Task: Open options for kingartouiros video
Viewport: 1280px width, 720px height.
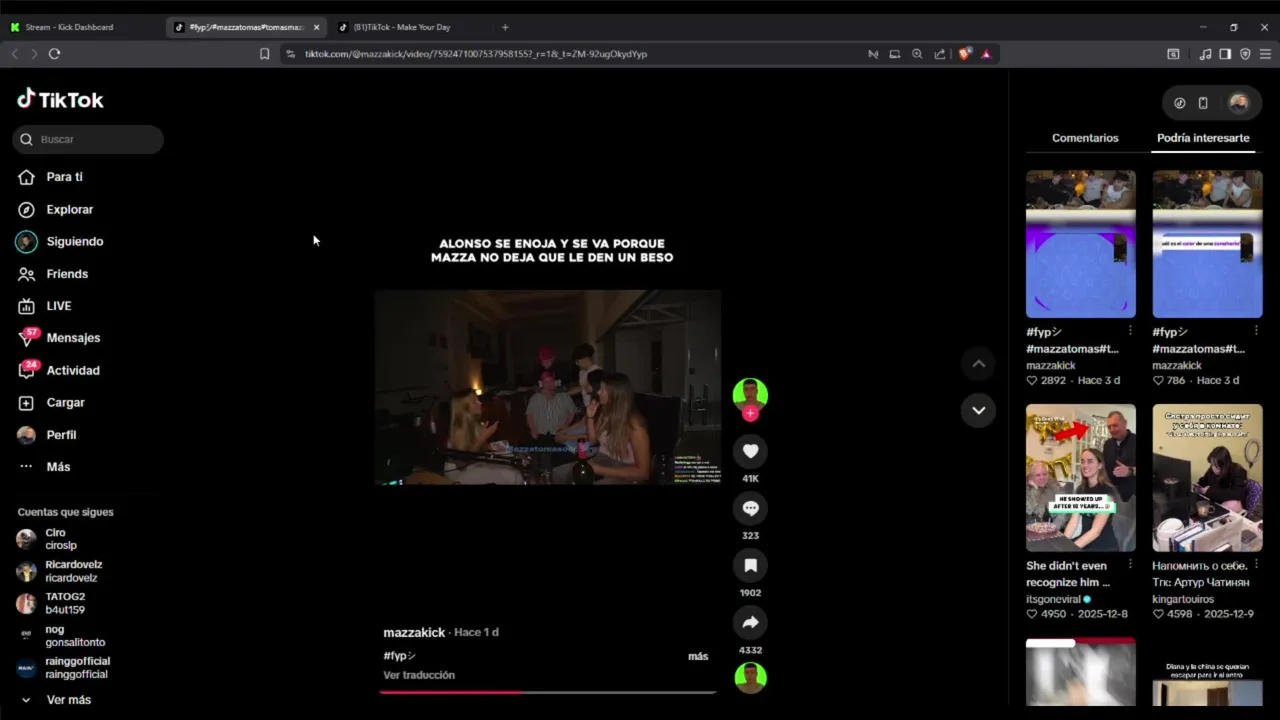Action: click(1256, 565)
